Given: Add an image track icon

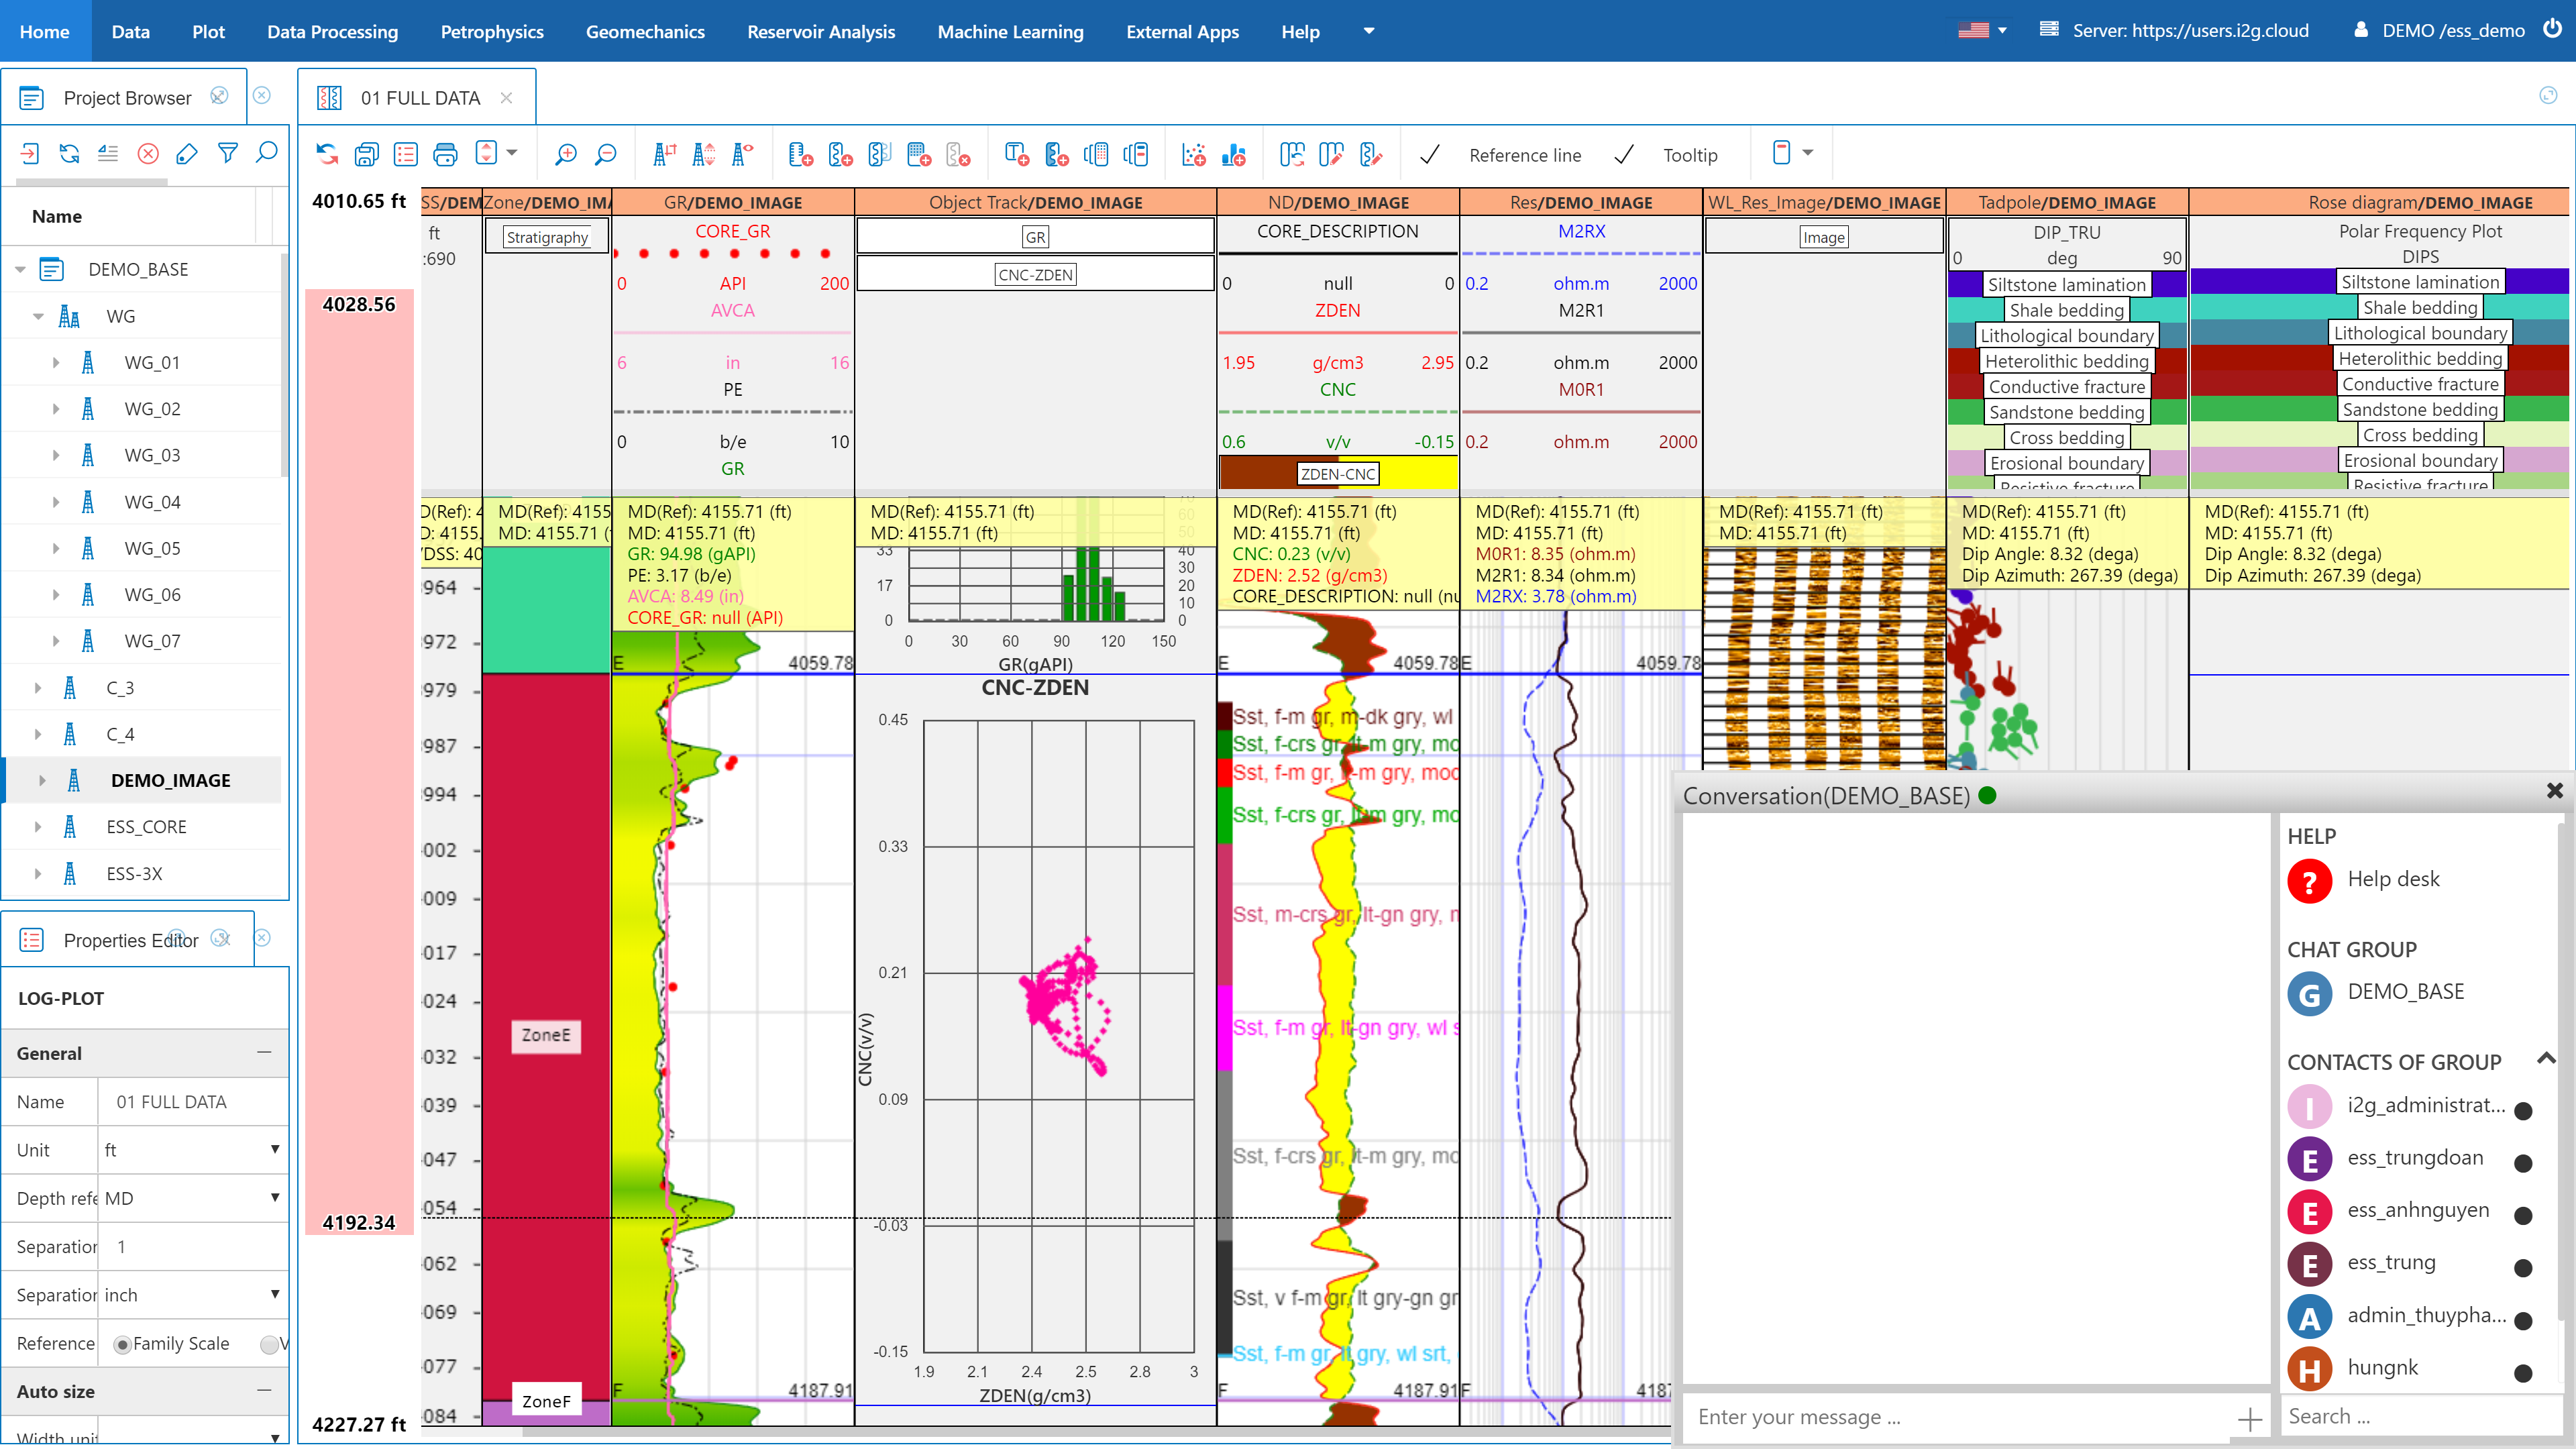Looking at the screenshot, I should 919,154.
